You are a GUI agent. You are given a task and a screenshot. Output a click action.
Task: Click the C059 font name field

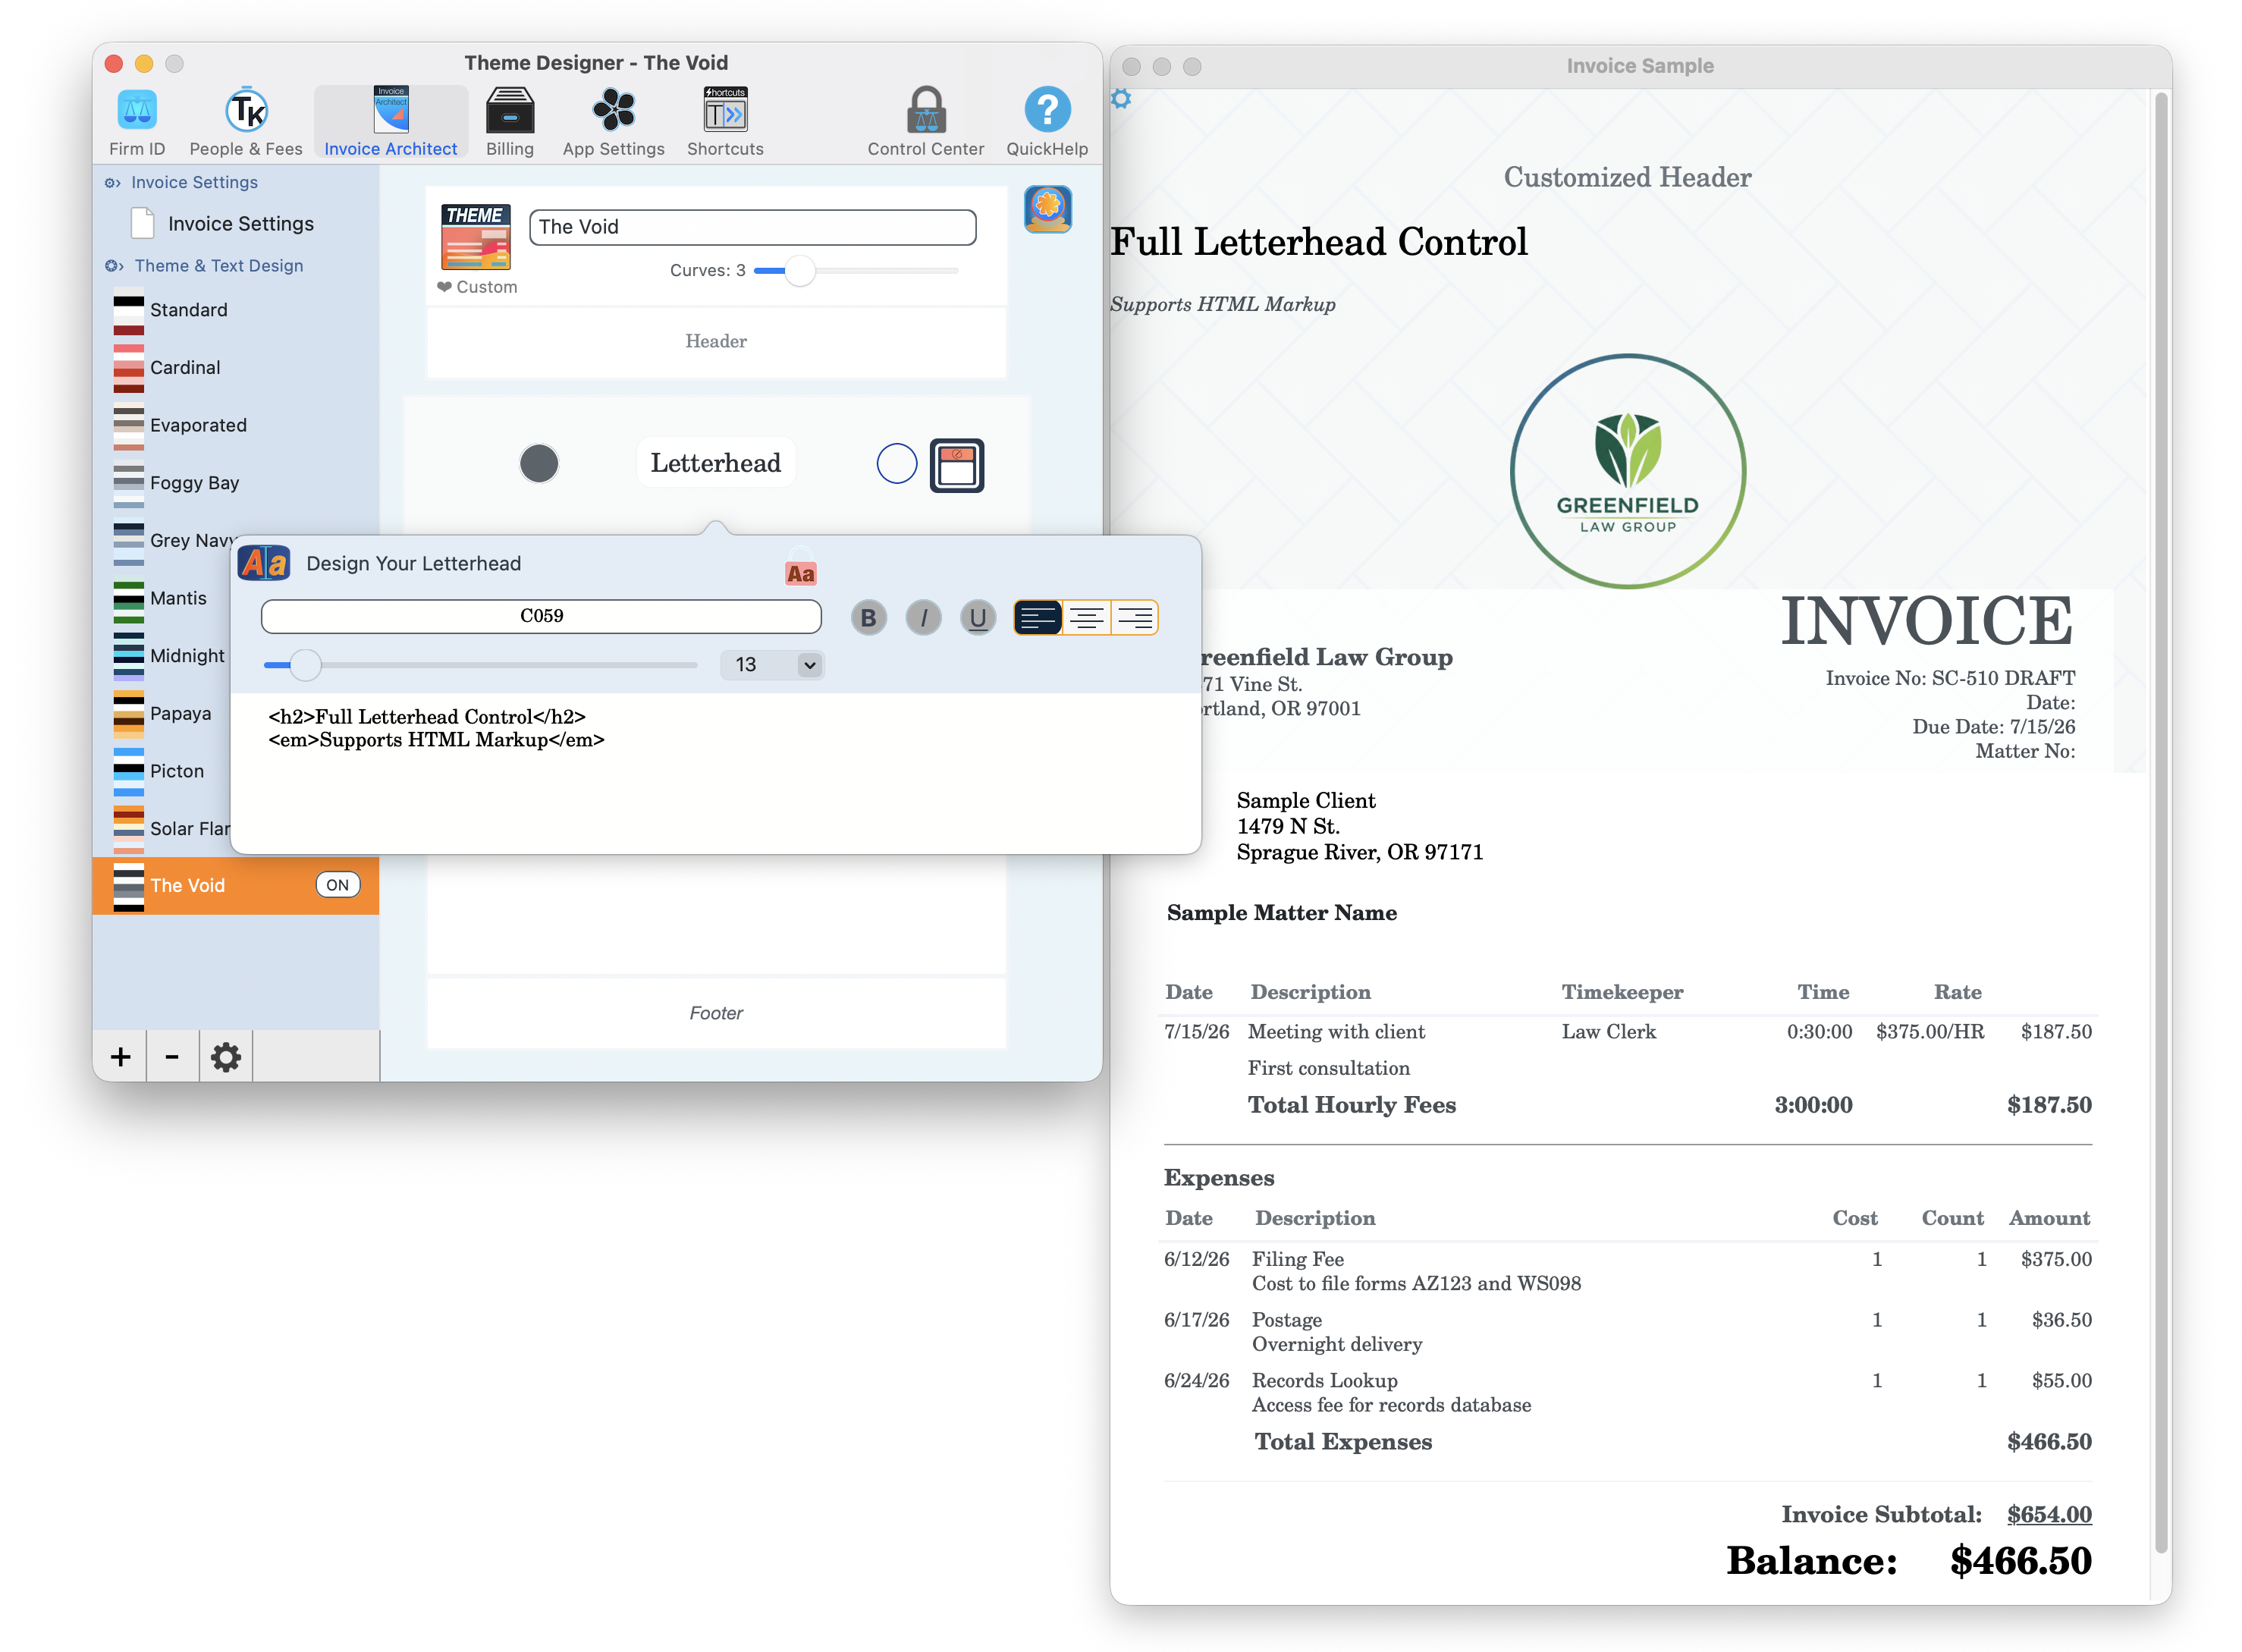pos(541,616)
